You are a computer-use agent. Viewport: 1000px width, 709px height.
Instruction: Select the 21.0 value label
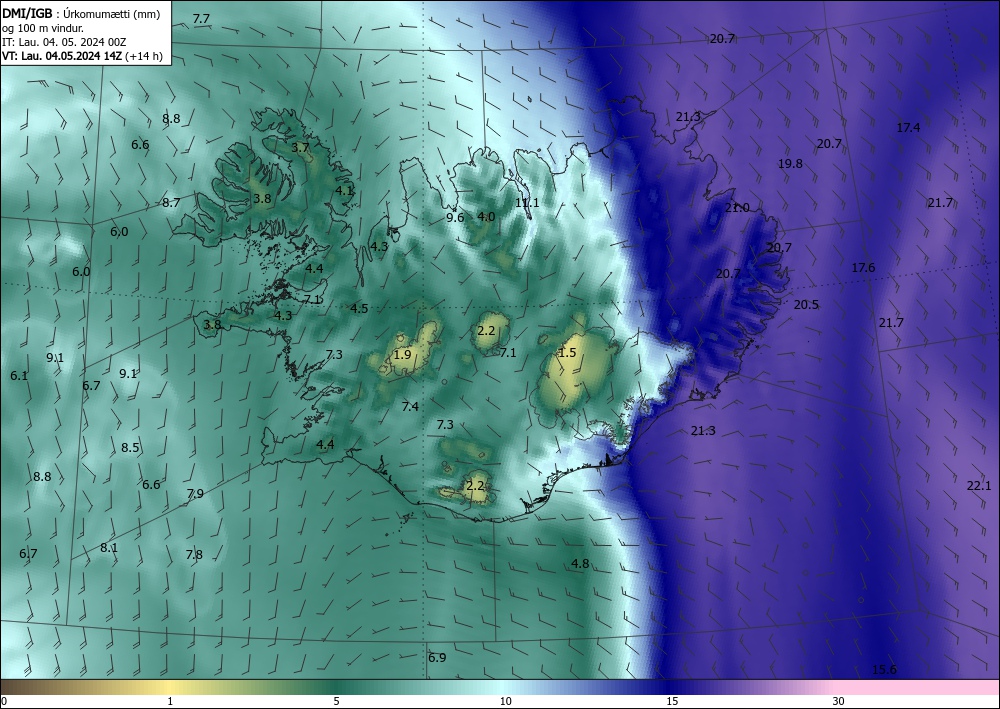[737, 208]
